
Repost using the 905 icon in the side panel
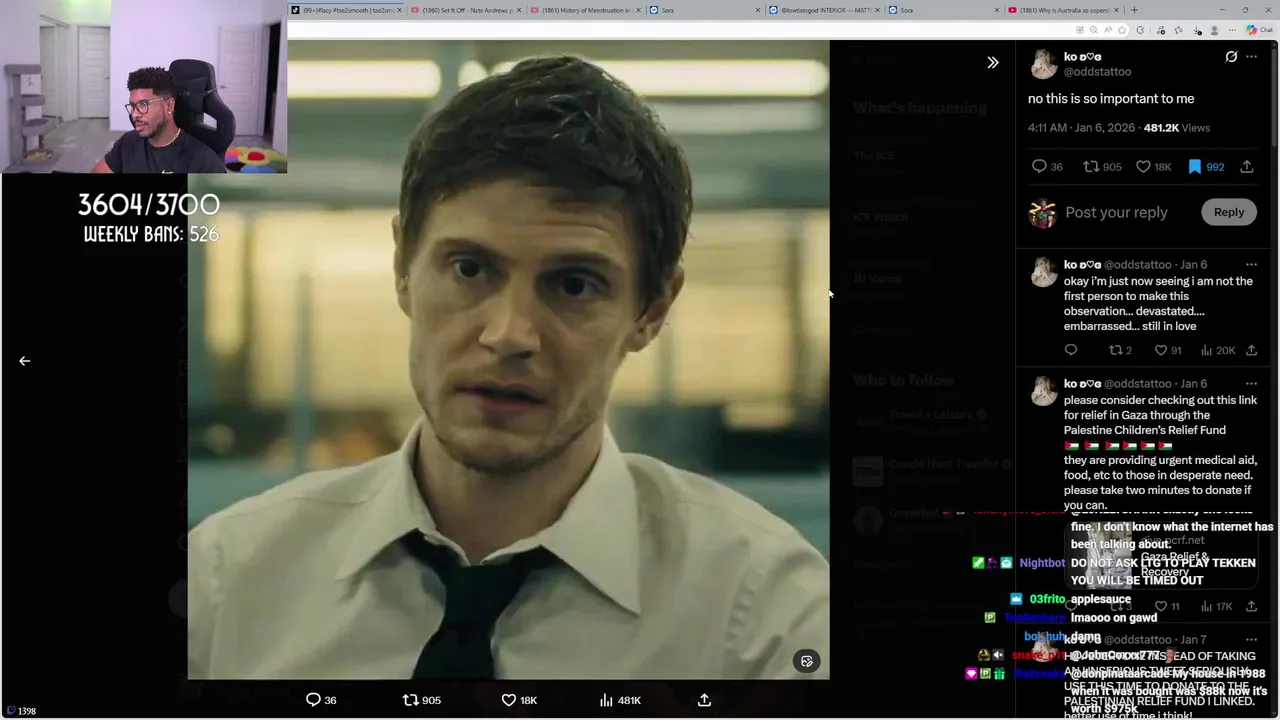click(x=1102, y=167)
